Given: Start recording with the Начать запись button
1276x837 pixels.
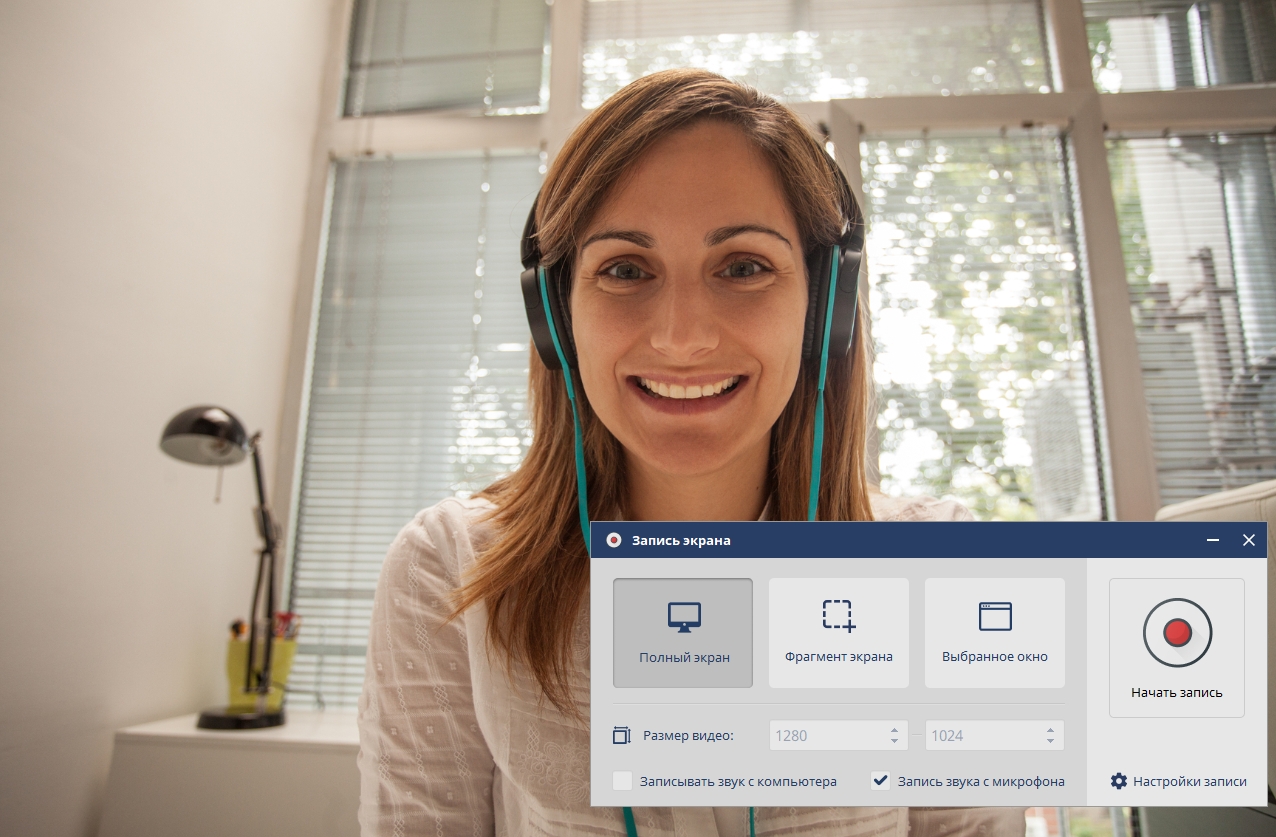Looking at the screenshot, I should (x=1177, y=647).
